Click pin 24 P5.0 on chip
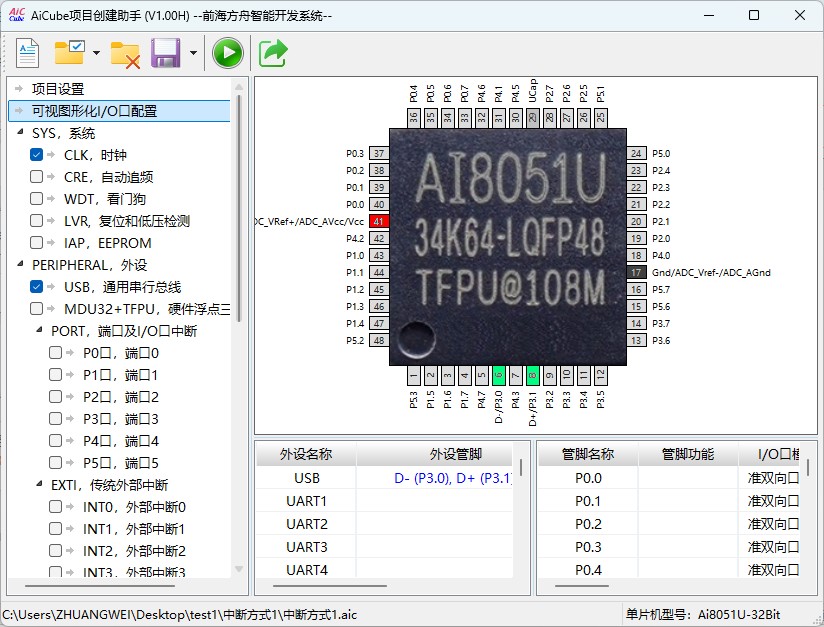 (x=636, y=153)
